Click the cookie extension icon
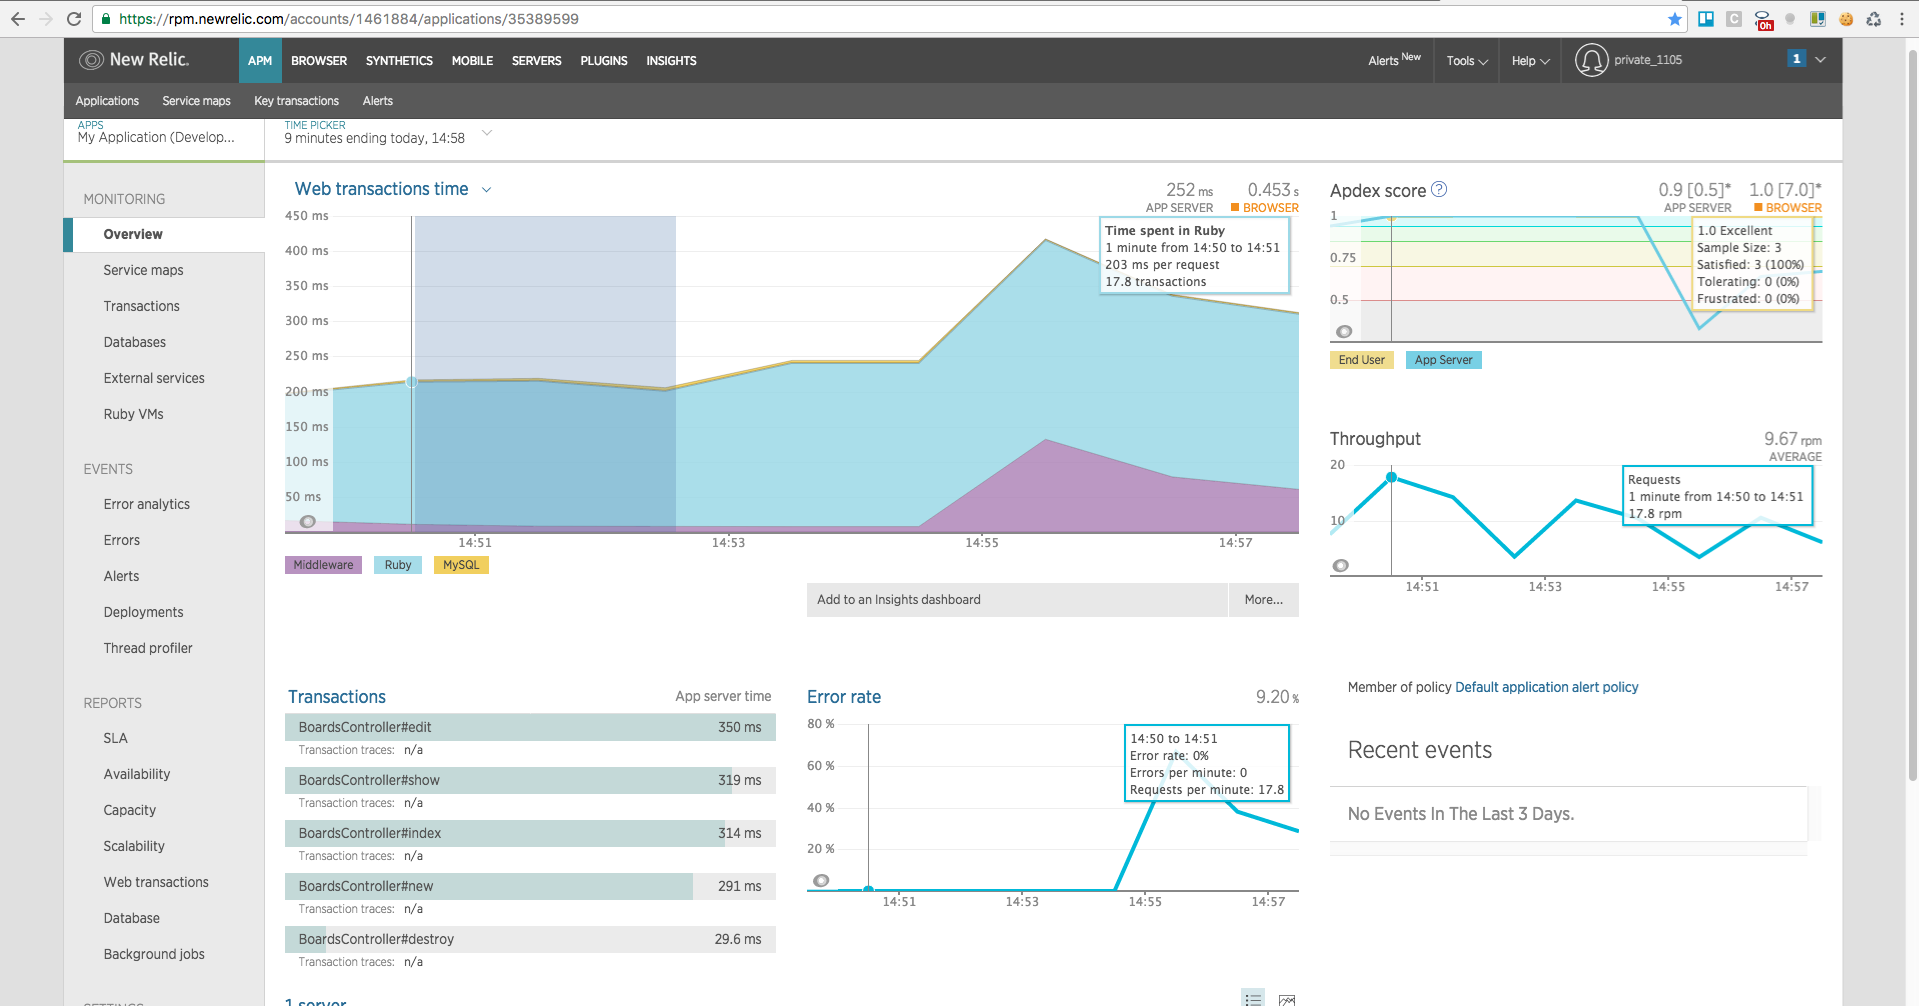 point(1846,19)
